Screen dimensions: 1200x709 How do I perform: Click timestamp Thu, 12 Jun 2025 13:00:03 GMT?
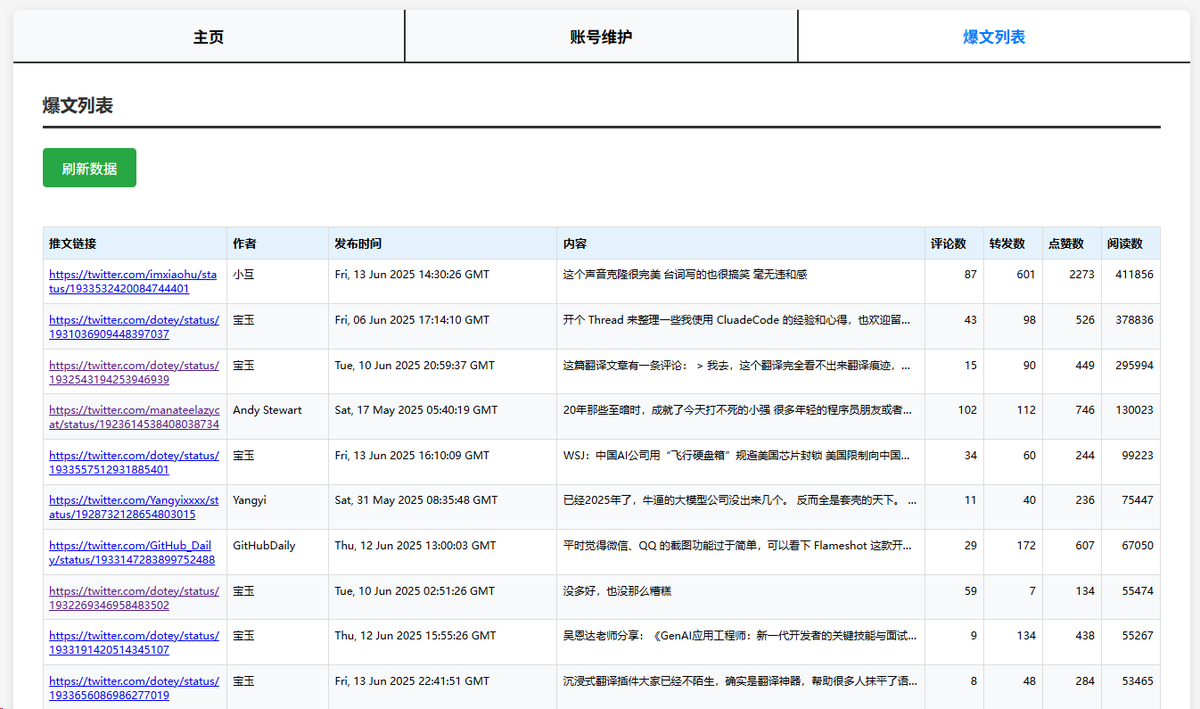click(x=415, y=546)
